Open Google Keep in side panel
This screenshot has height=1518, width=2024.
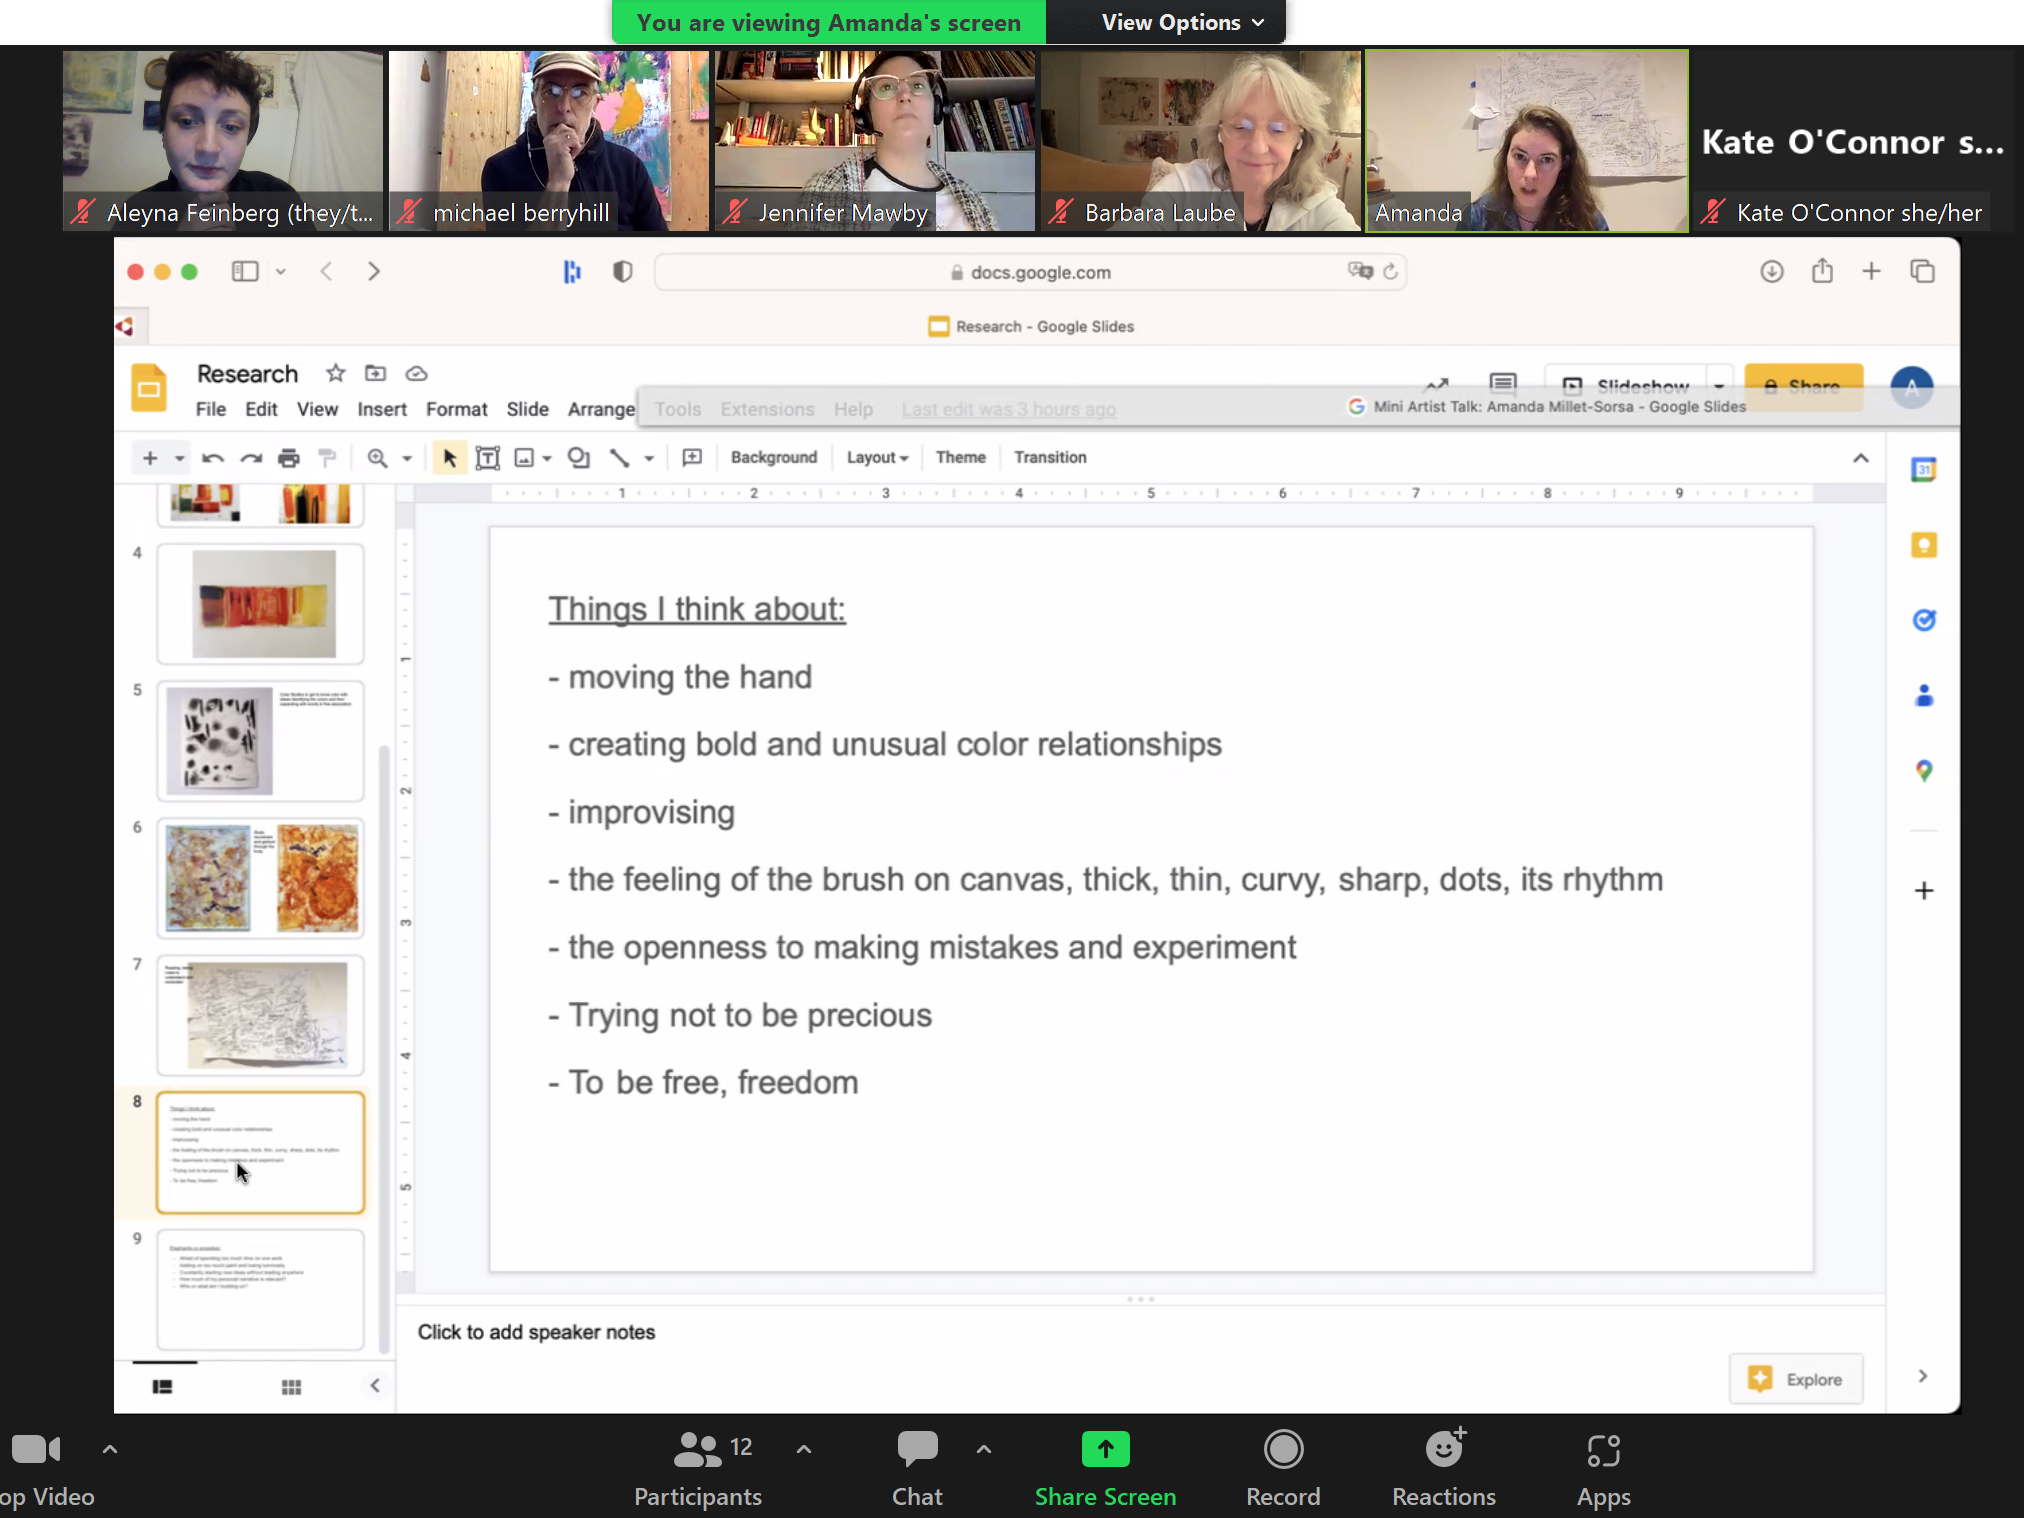[1923, 545]
